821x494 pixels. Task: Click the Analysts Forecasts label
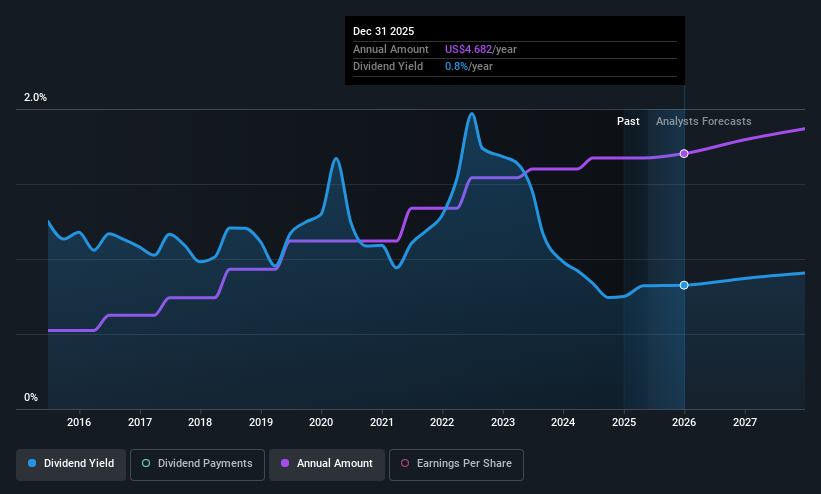[x=703, y=121]
